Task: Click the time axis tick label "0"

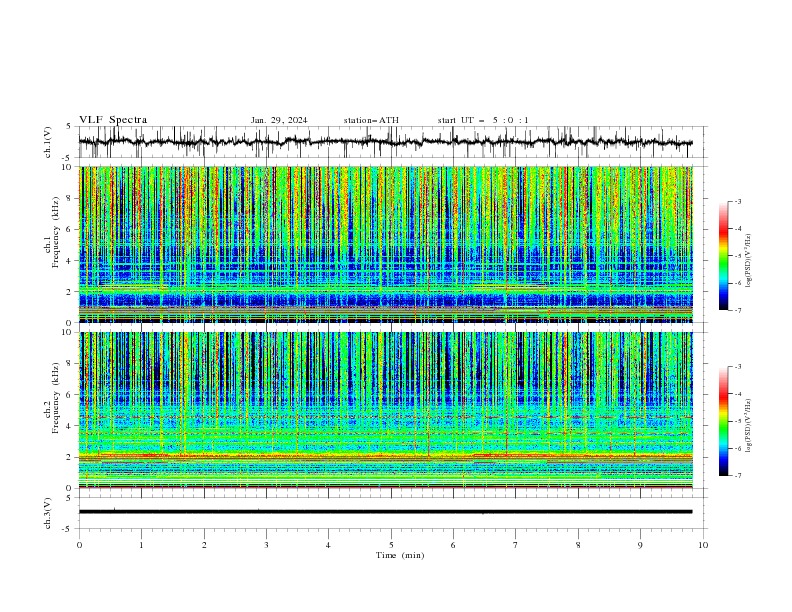Action: 79,545
